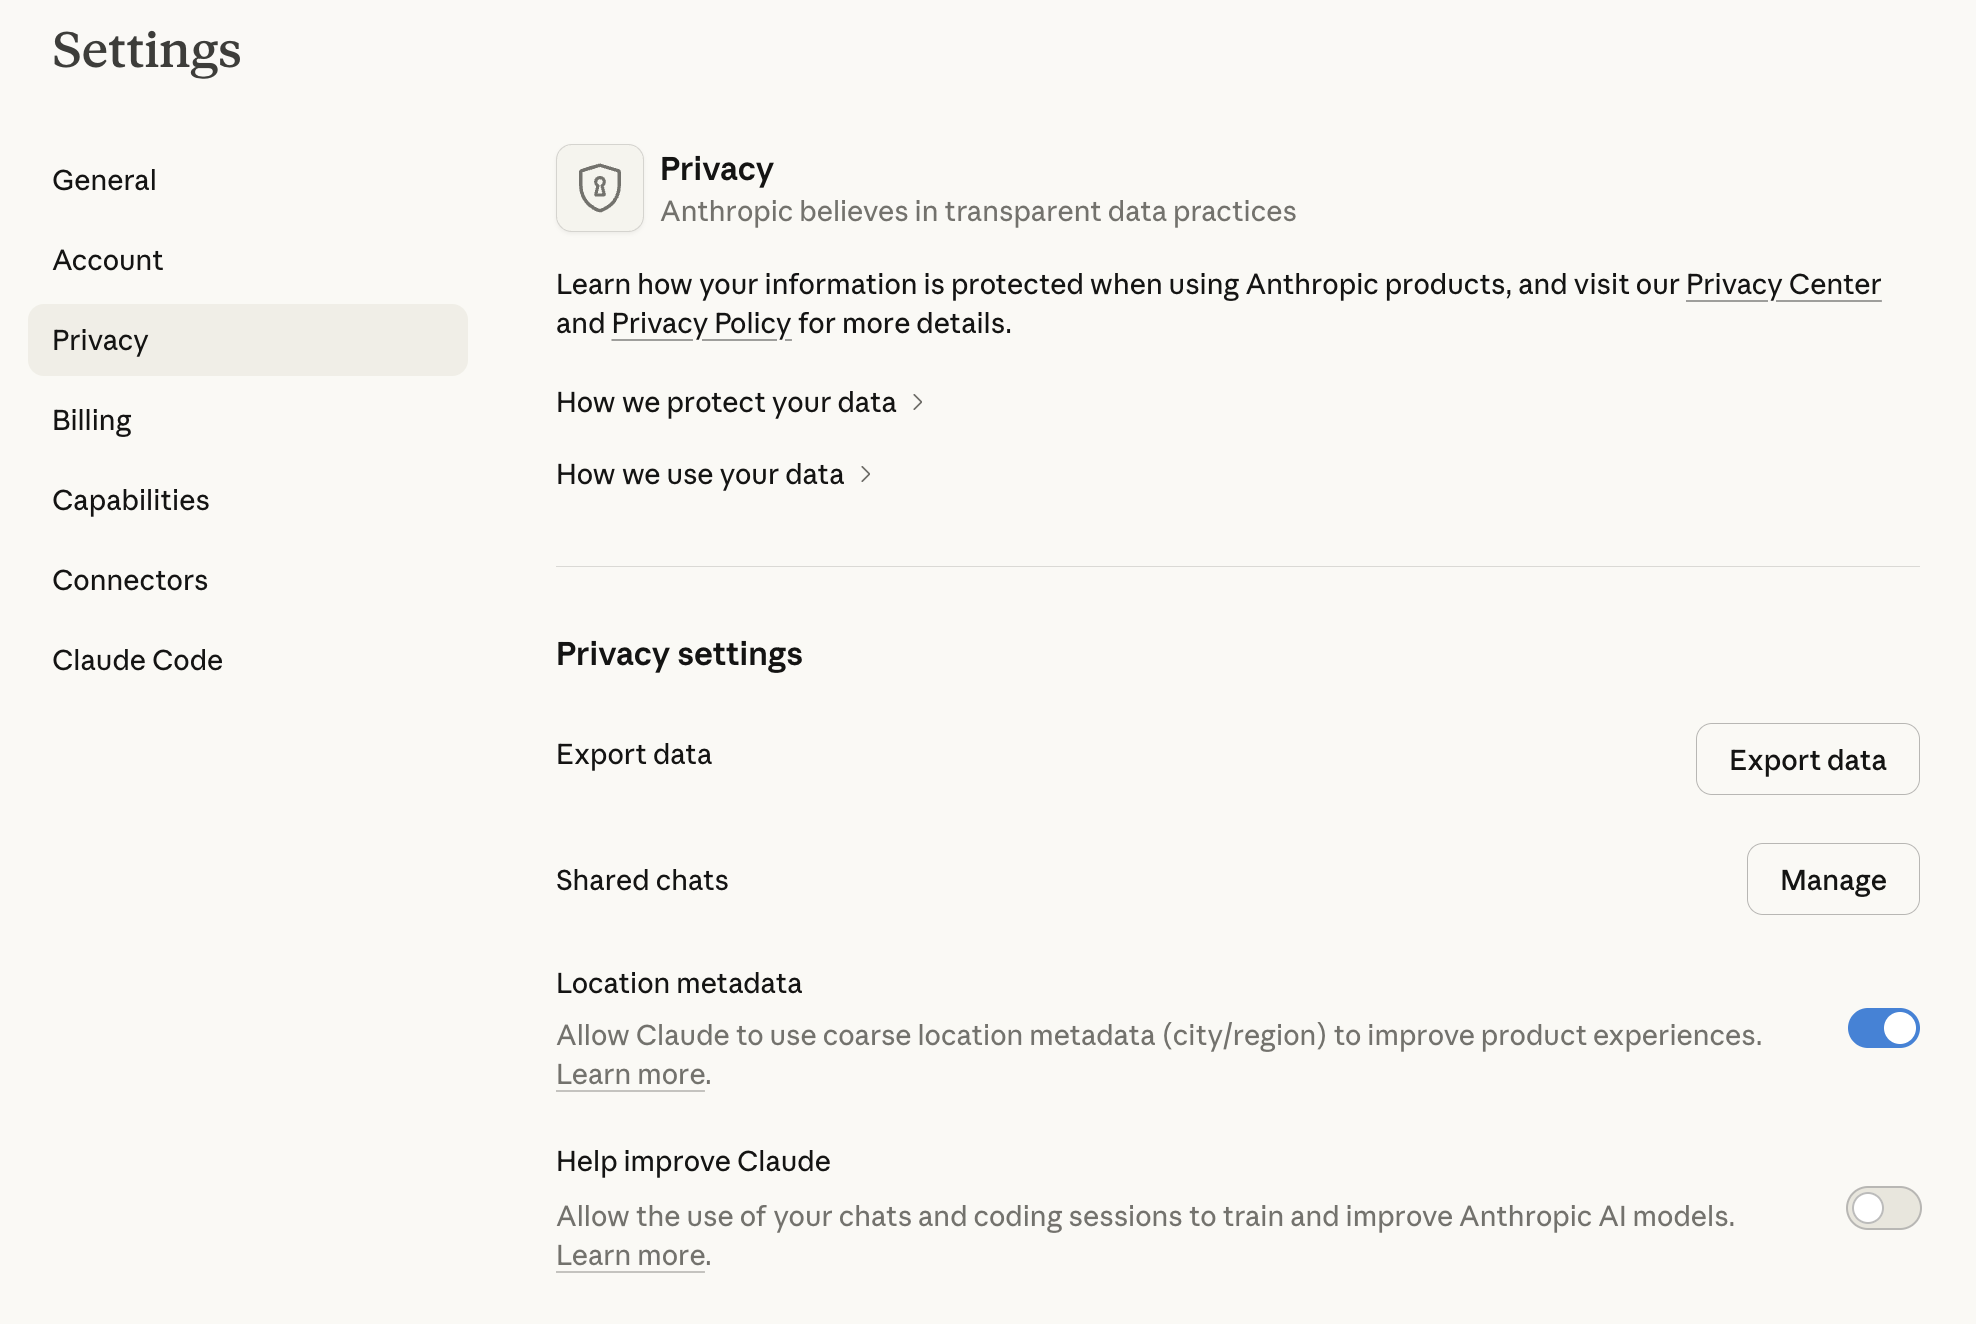This screenshot has width=1976, height=1324.
Task: Select the Privacy sidebar item
Action: coord(100,340)
